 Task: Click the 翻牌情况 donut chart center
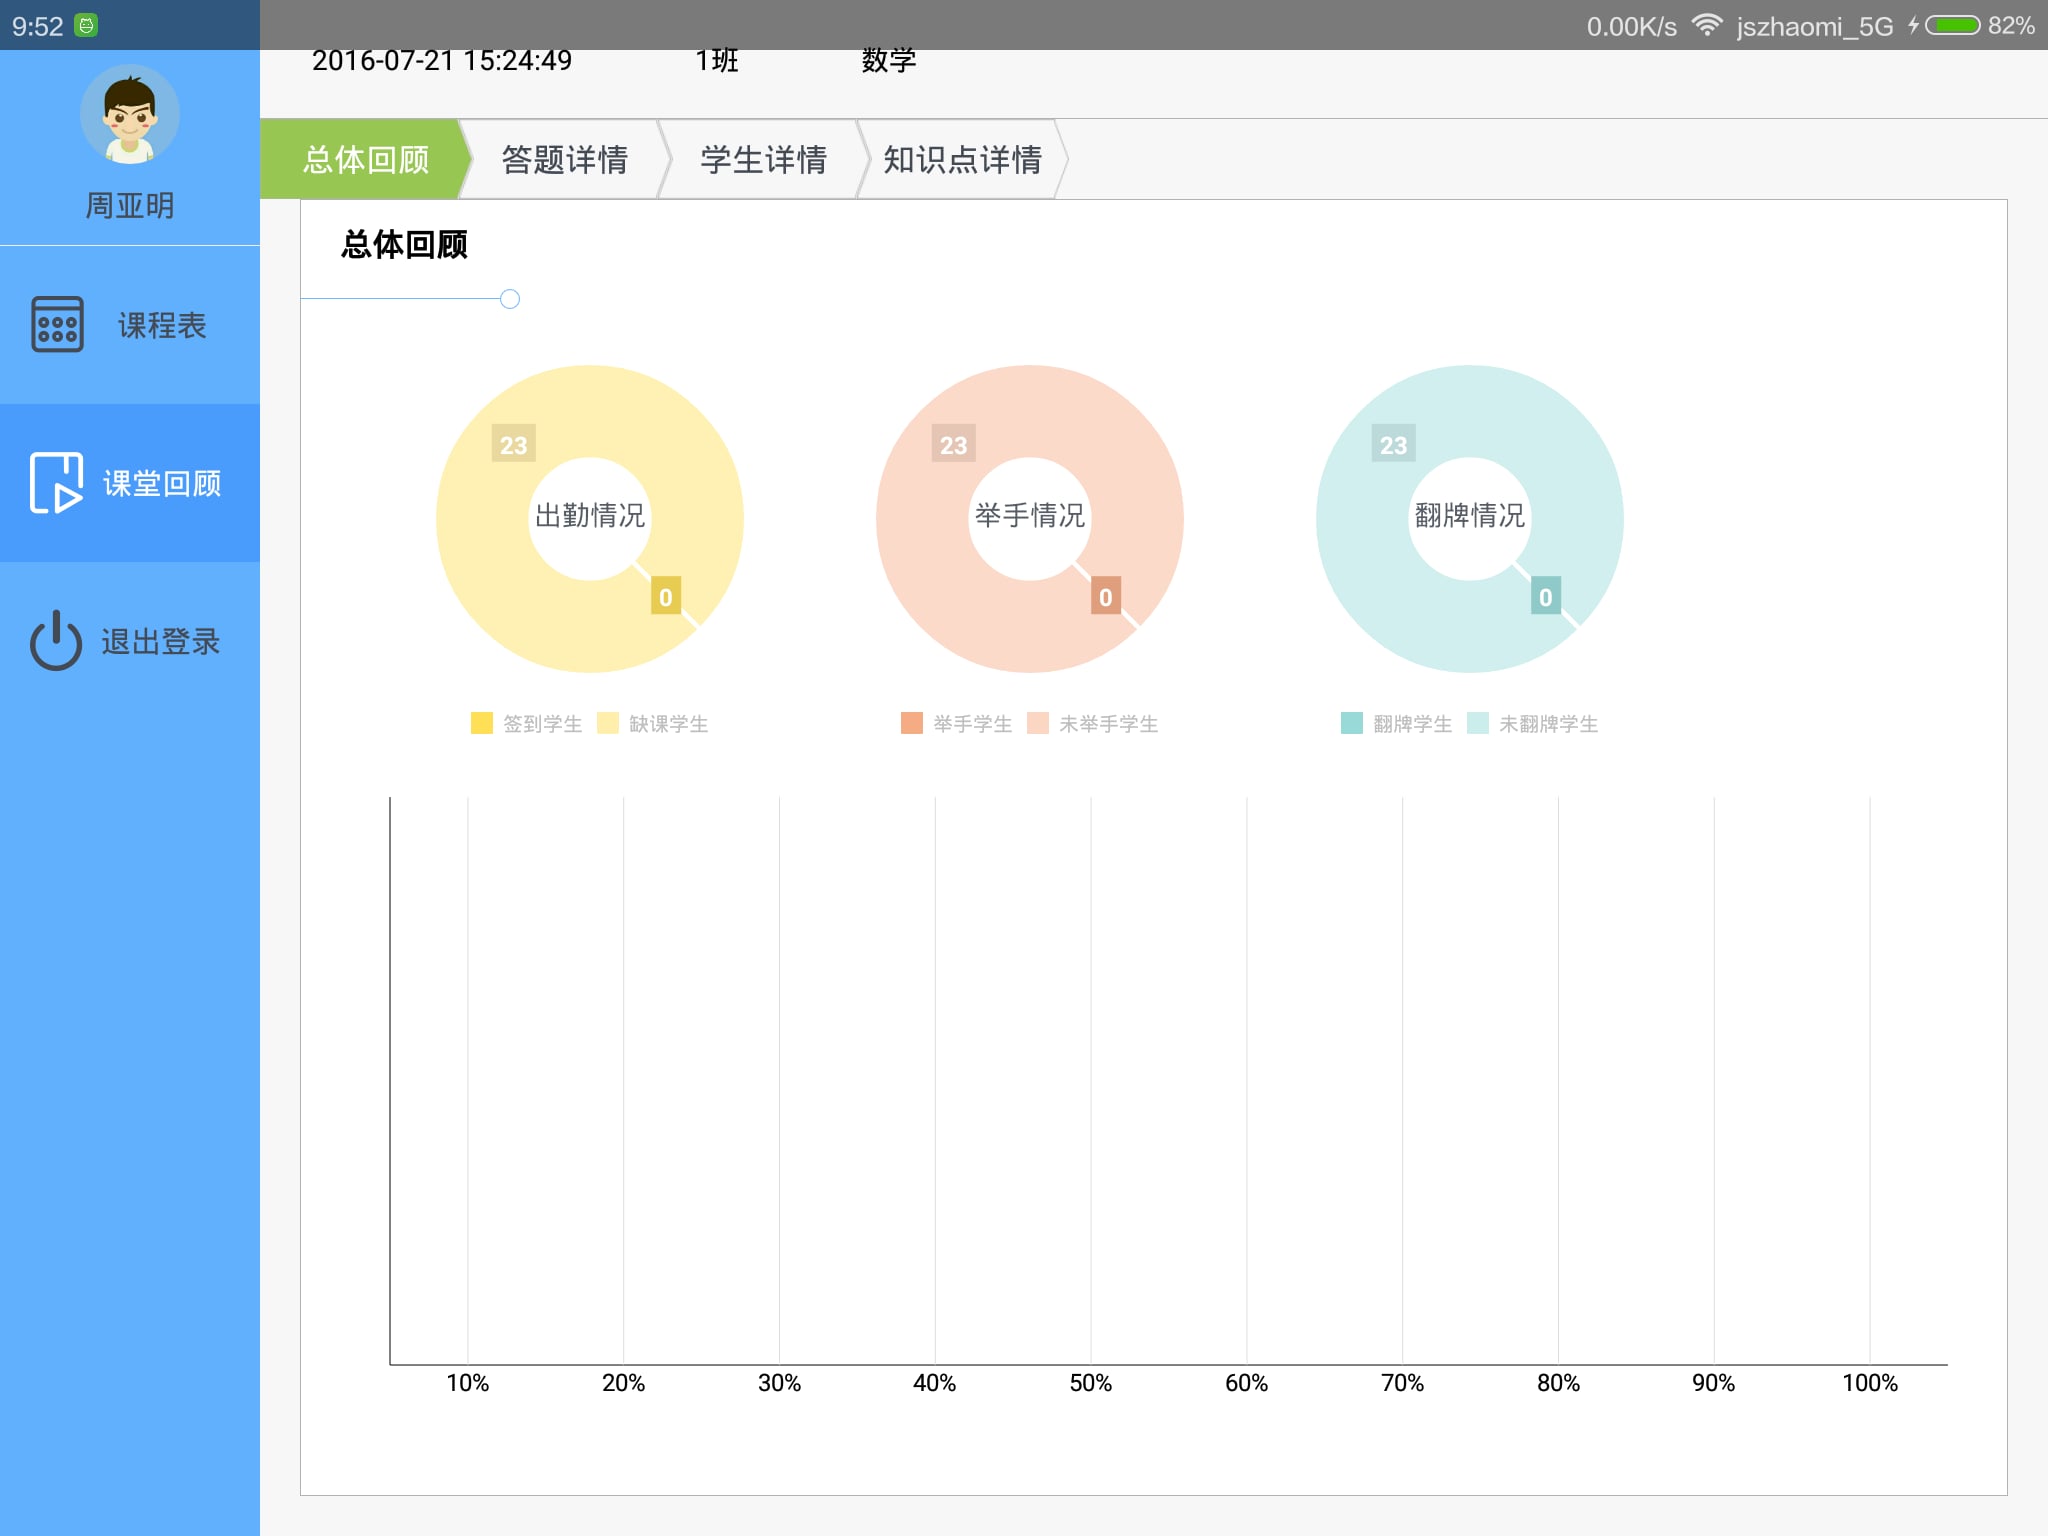coord(1470,517)
